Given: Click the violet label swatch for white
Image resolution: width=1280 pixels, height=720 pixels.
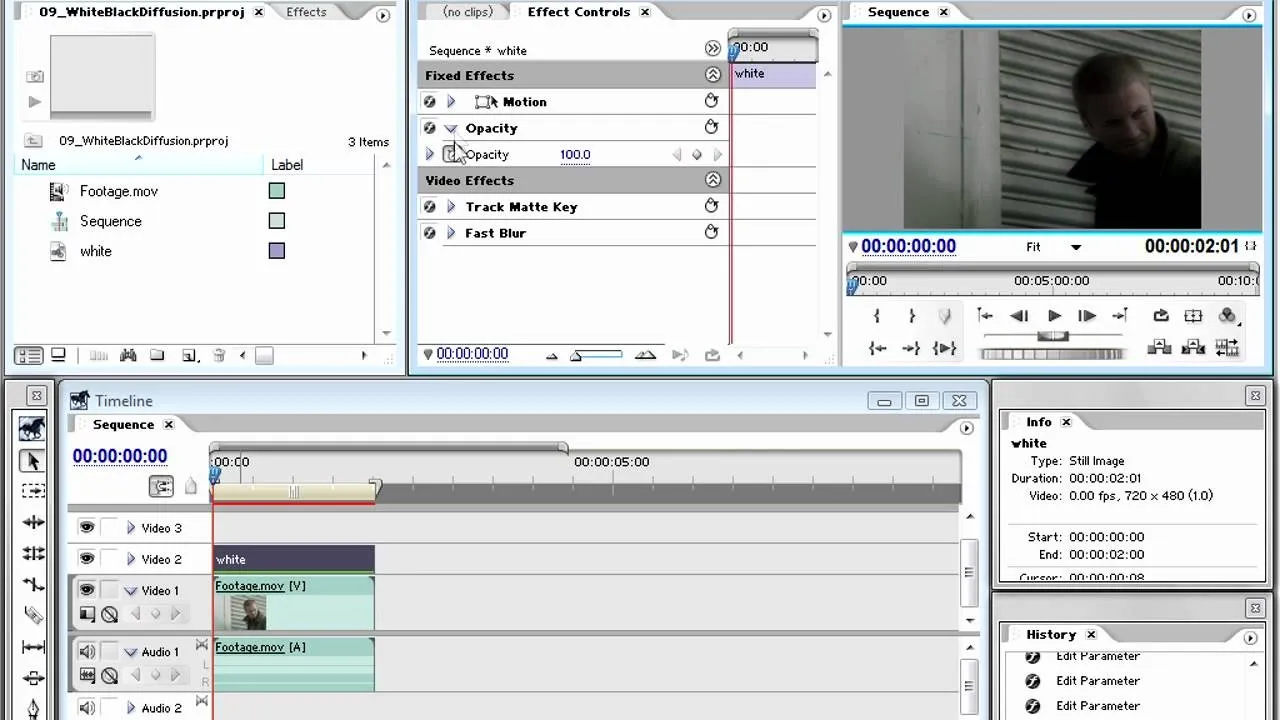Looking at the screenshot, I should pos(277,251).
